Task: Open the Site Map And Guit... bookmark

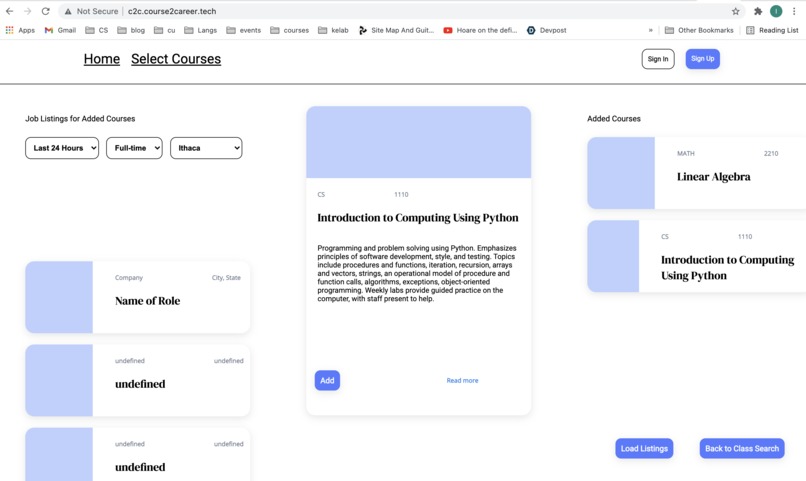Action: (396, 30)
